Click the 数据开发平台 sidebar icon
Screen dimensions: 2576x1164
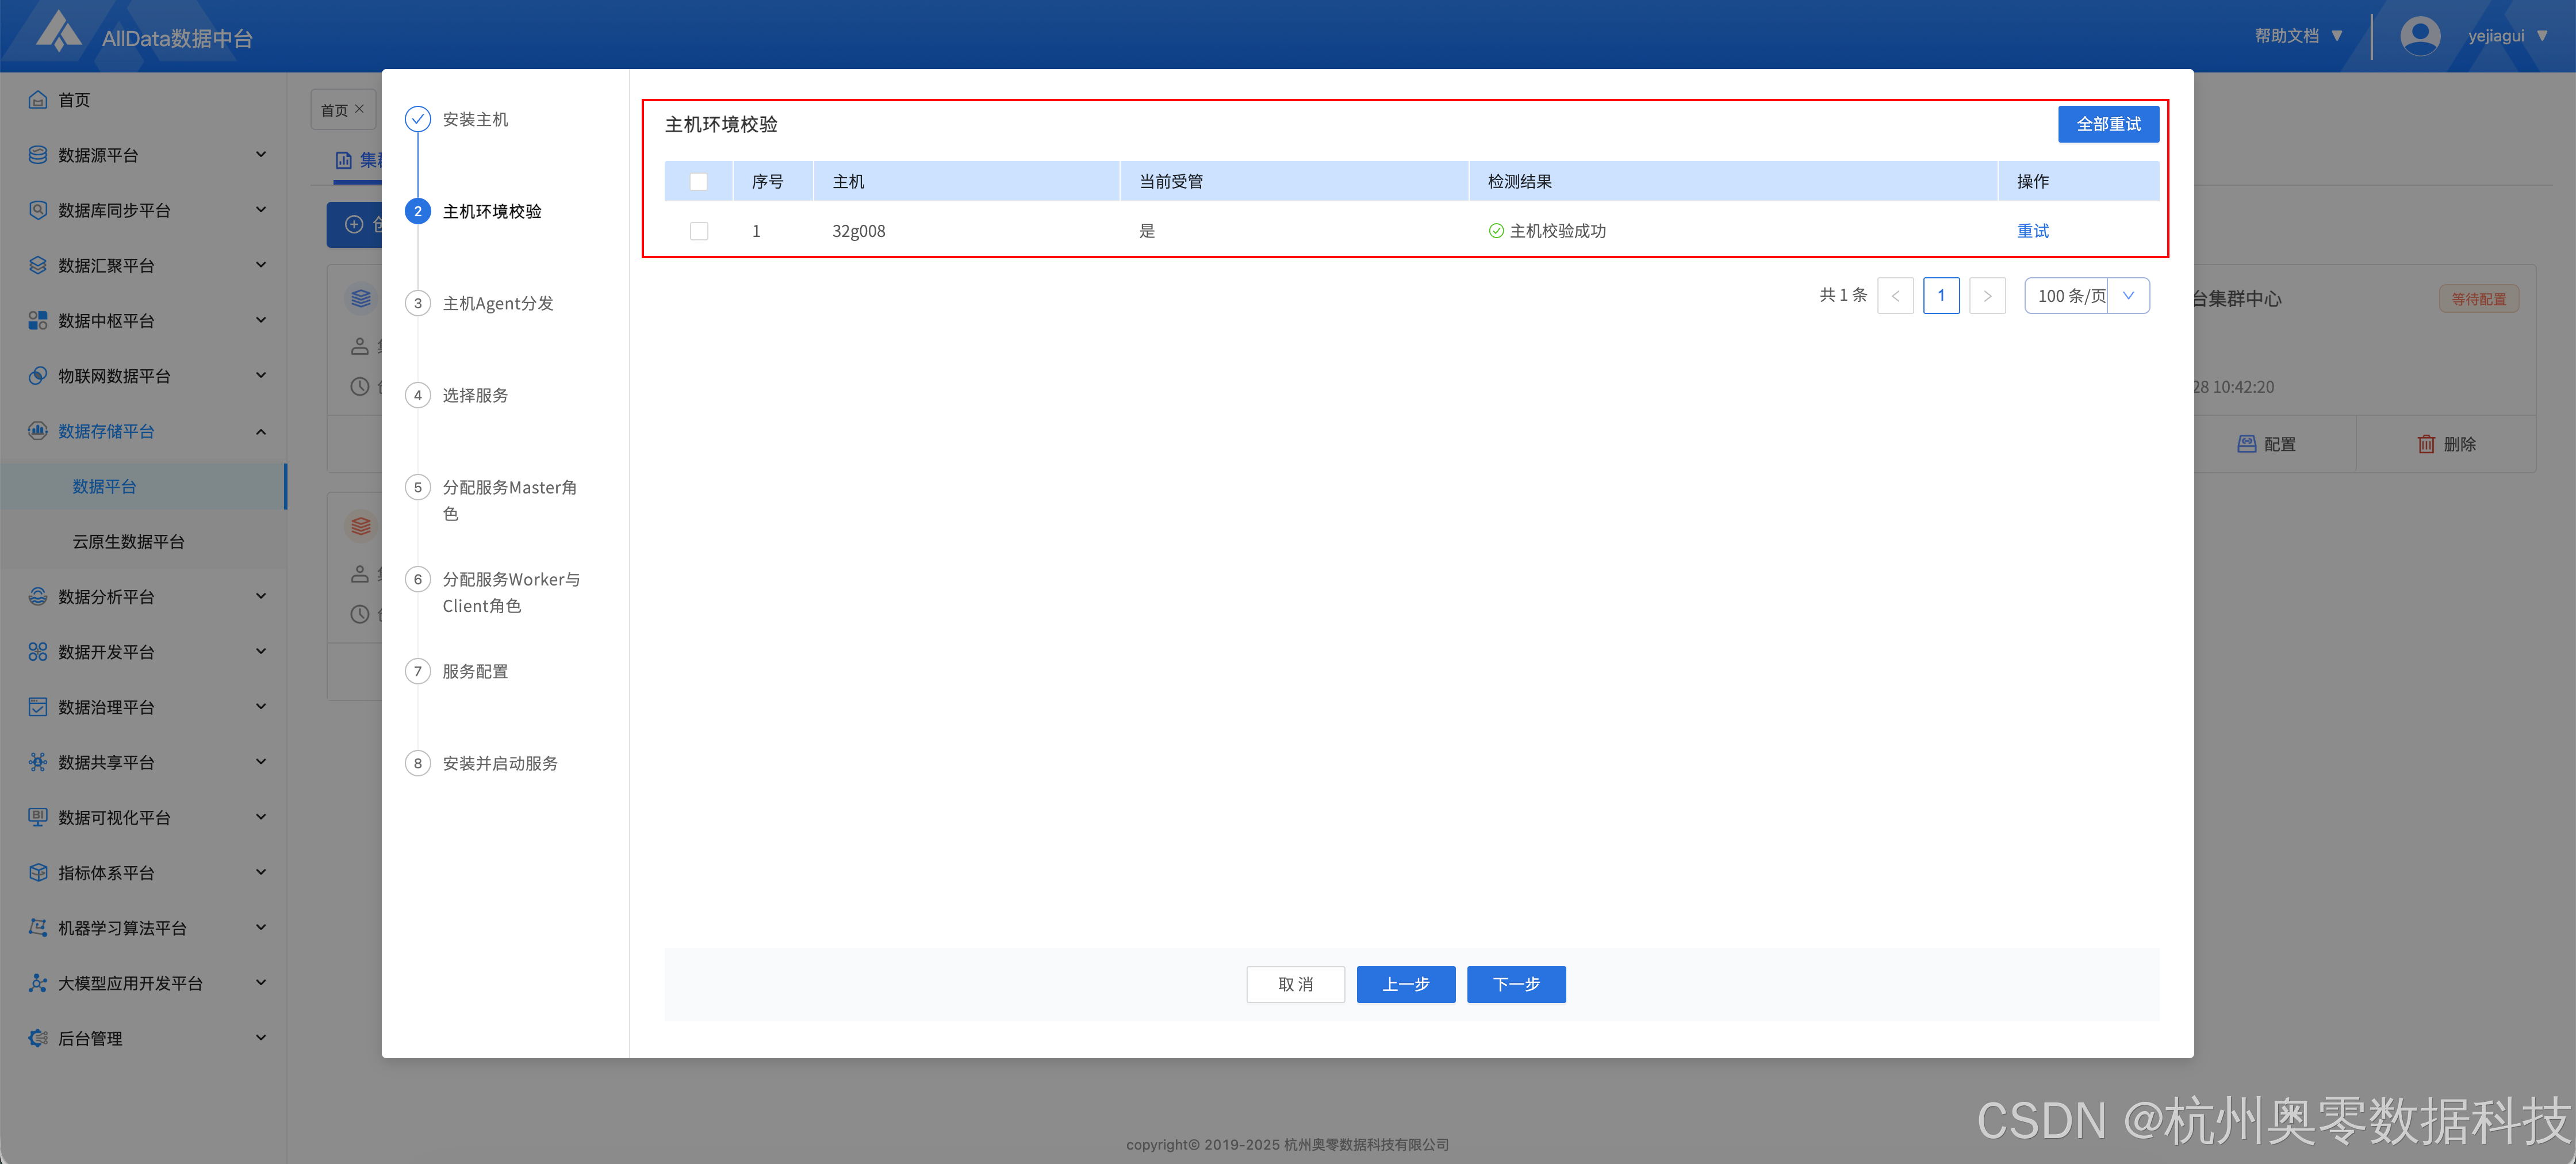[x=38, y=652]
